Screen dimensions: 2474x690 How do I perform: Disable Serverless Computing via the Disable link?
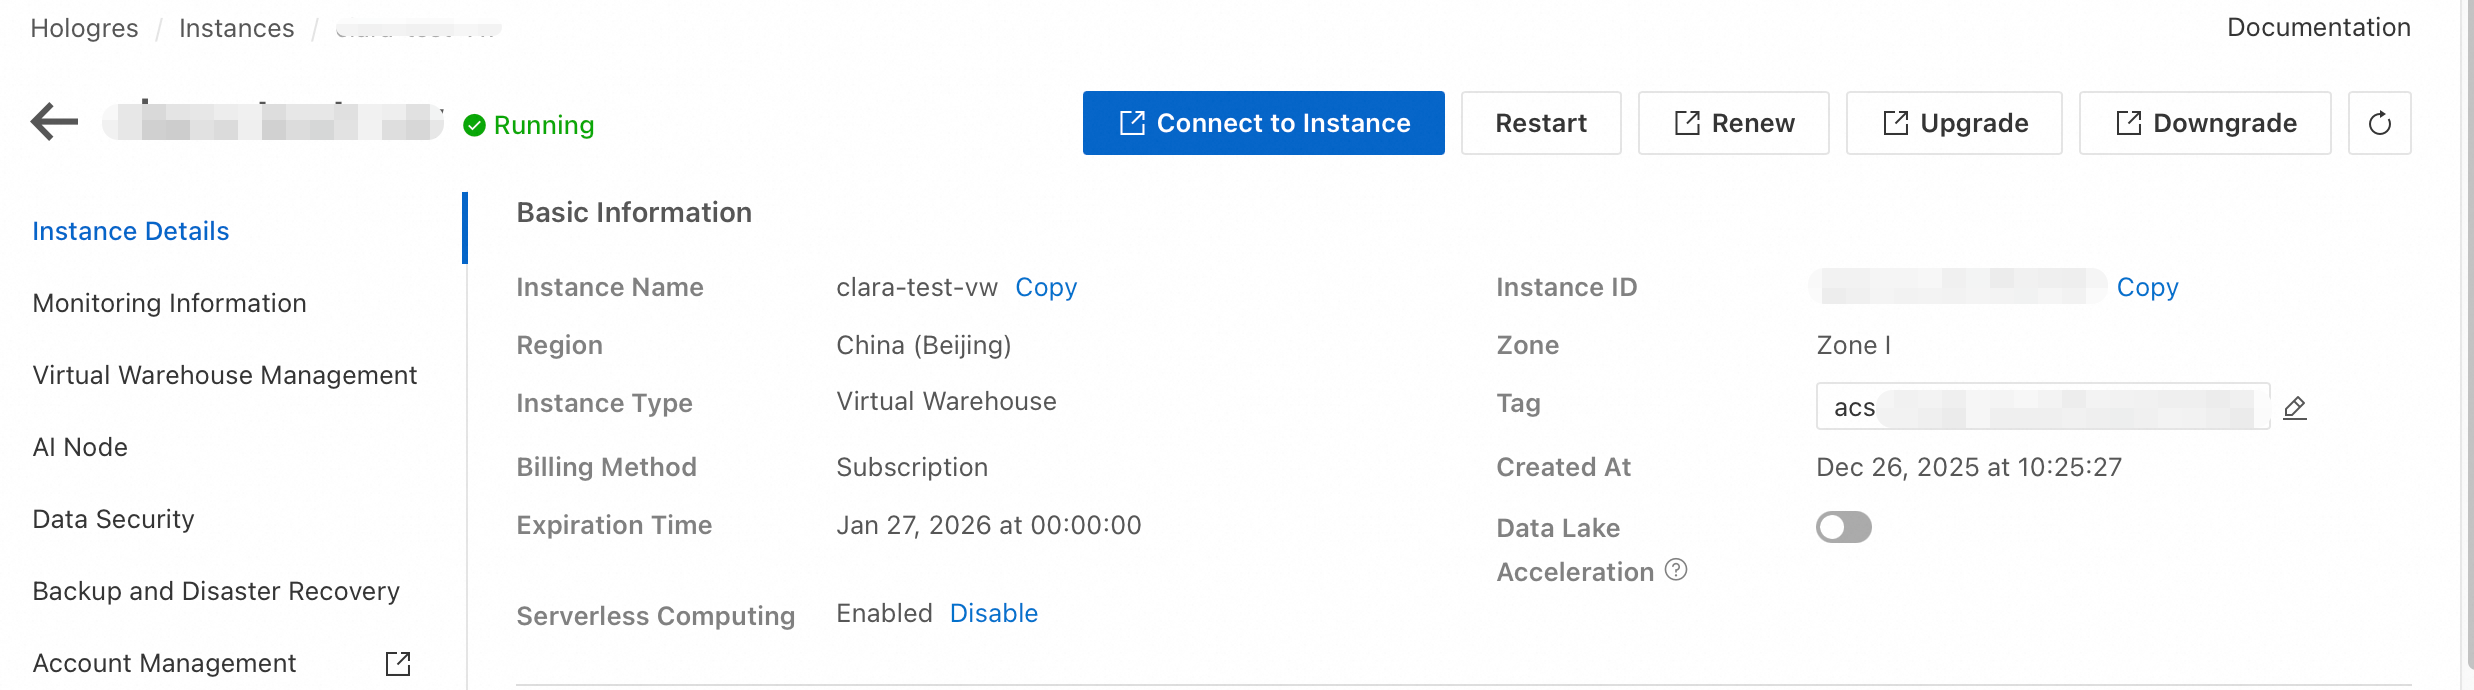click(993, 613)
